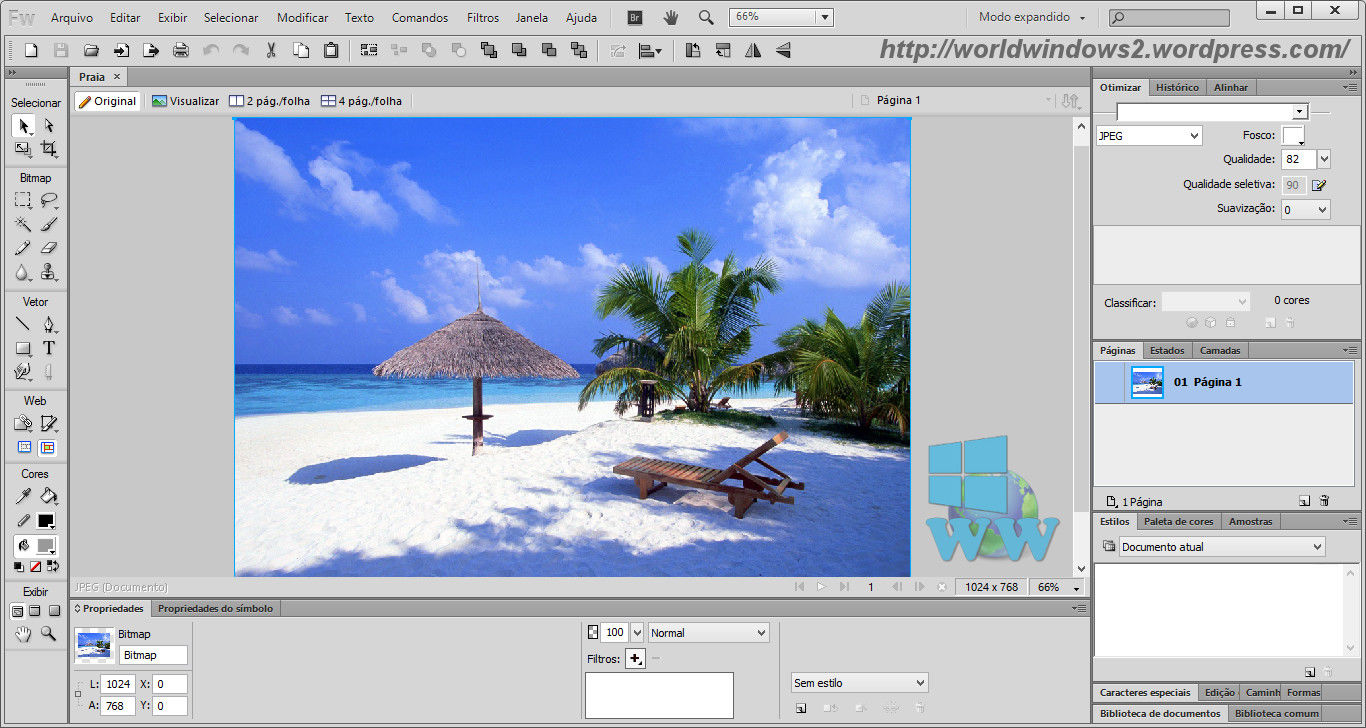The height and width of the screenshot is (728, 1366).
Task: Enable the hide slices view button
Action: (x=24, y=448)
